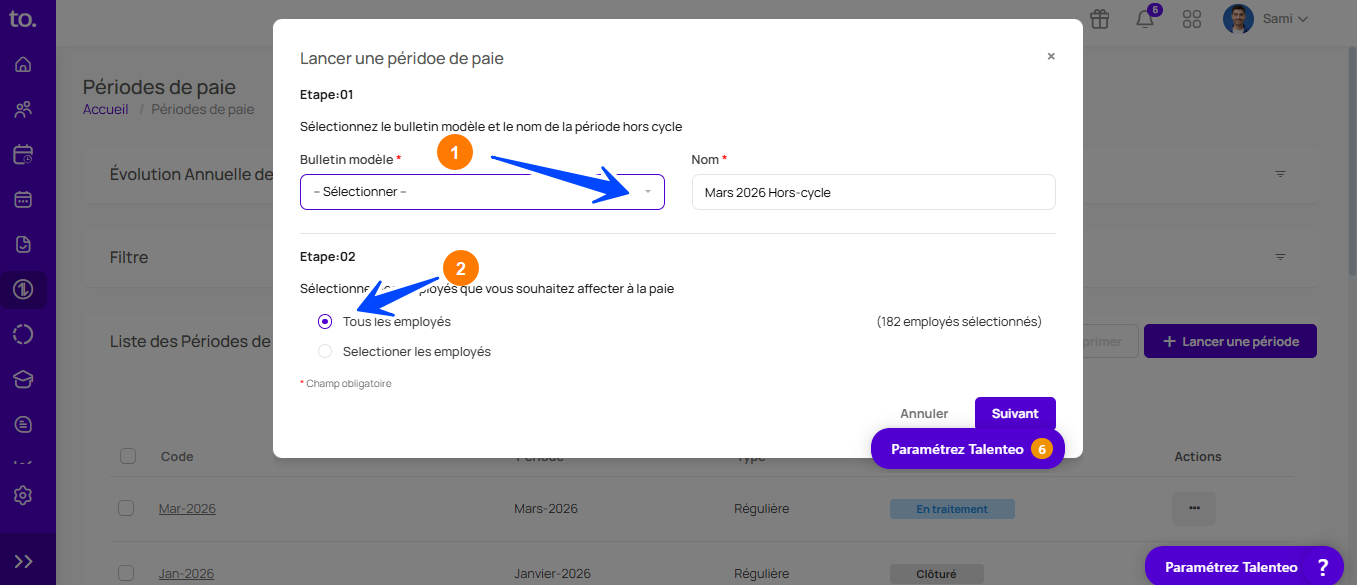Open the settings gear in sidebar

[23, 495]
